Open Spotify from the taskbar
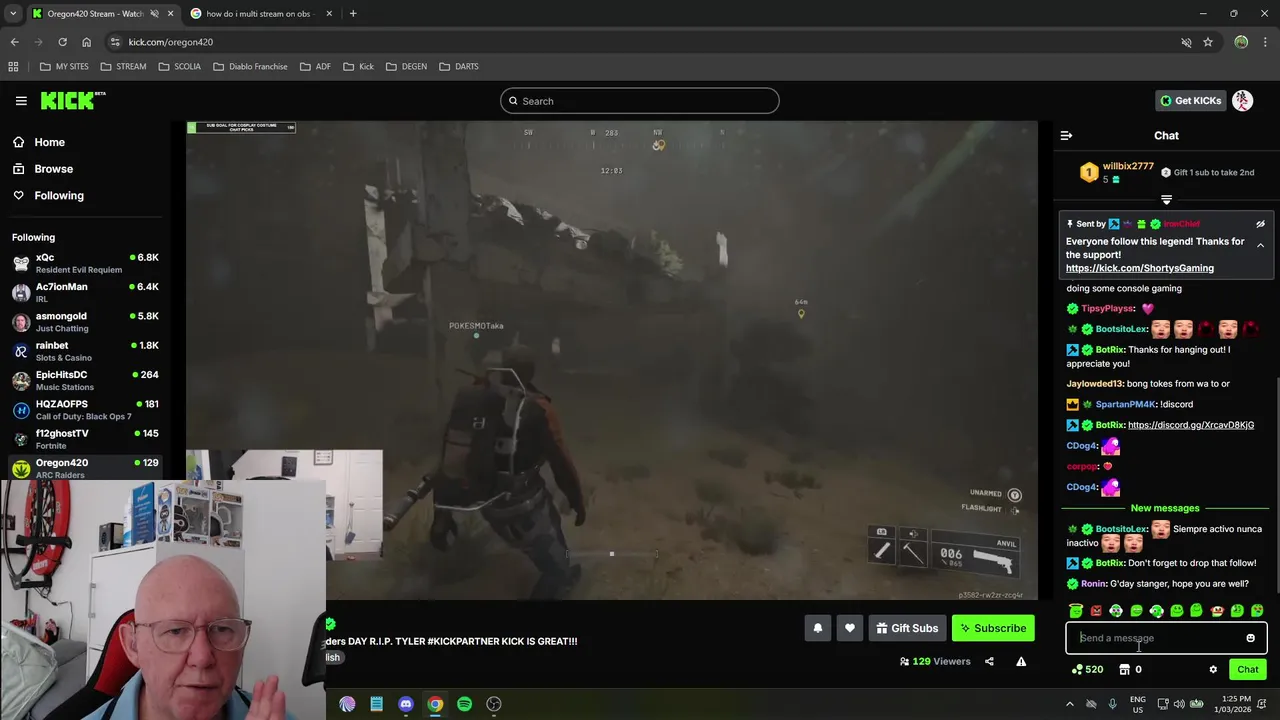Viewport: 1280px width, 720px height. pyautogui.click(x=464, y=704)
